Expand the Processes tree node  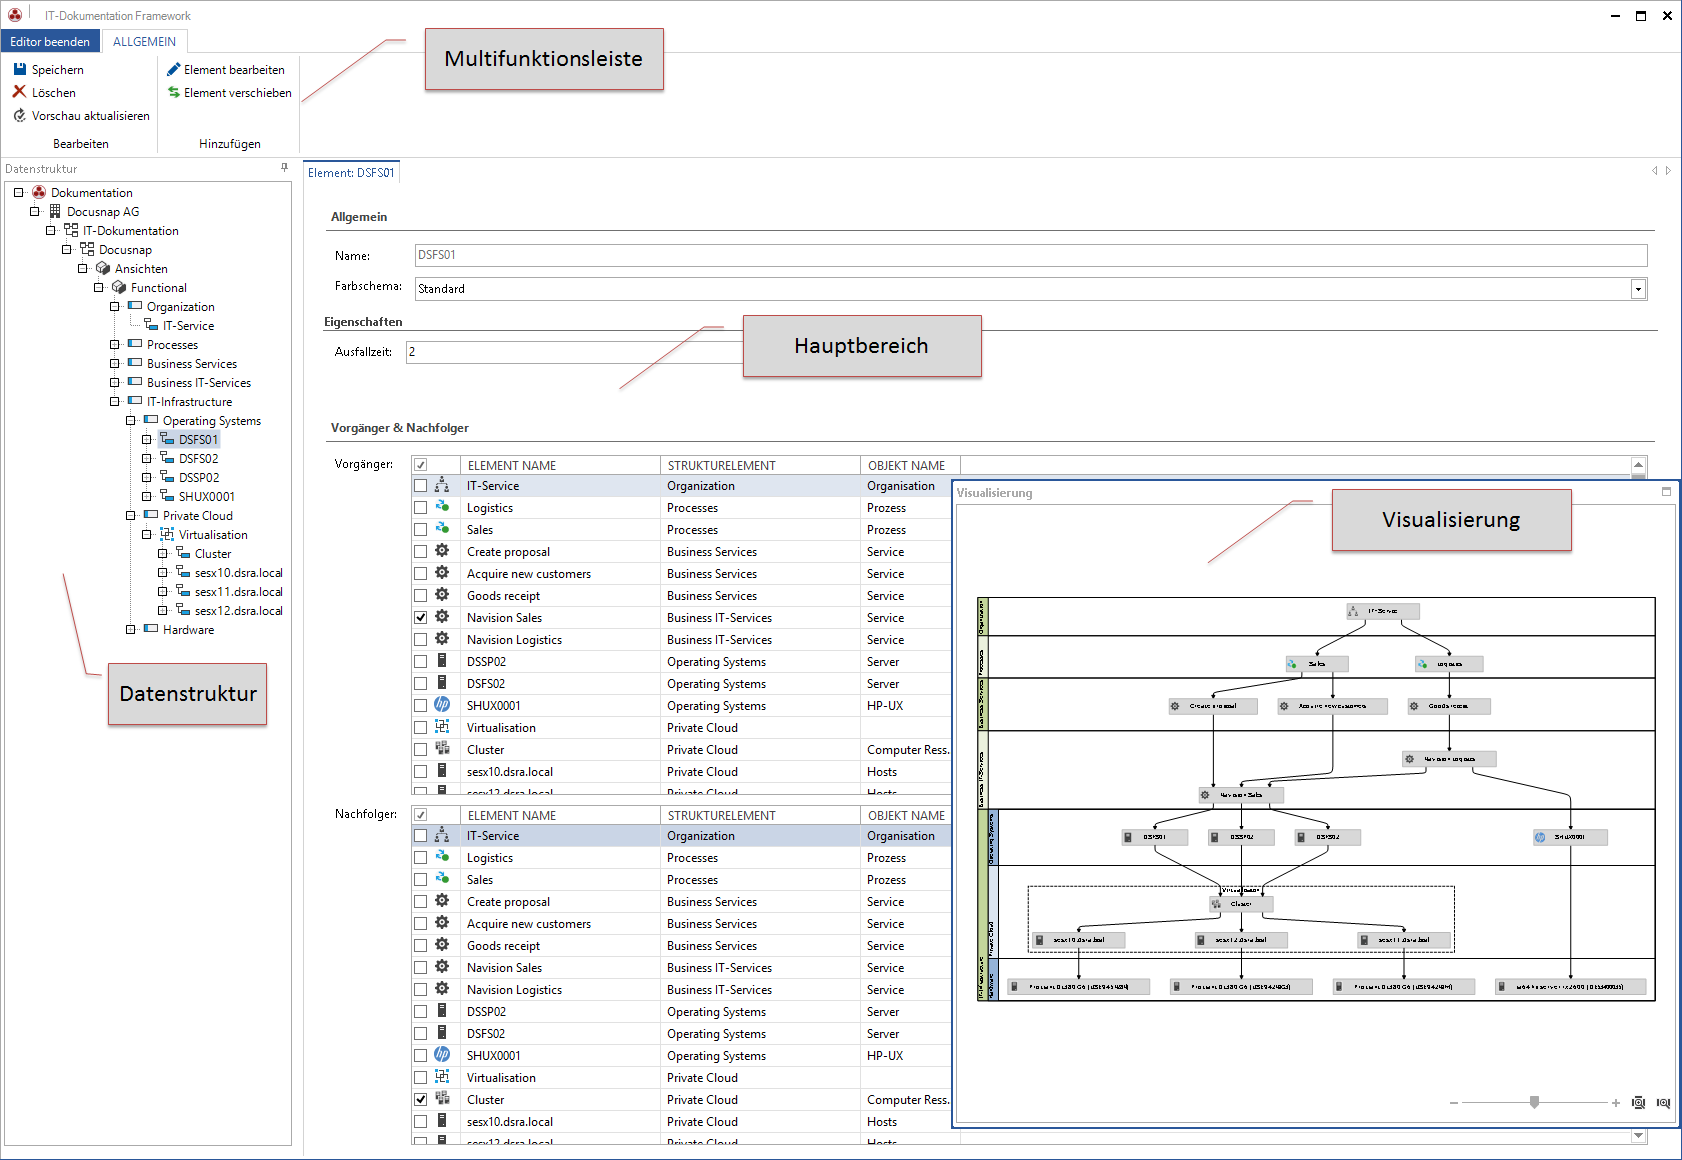[x=115, y=344]
